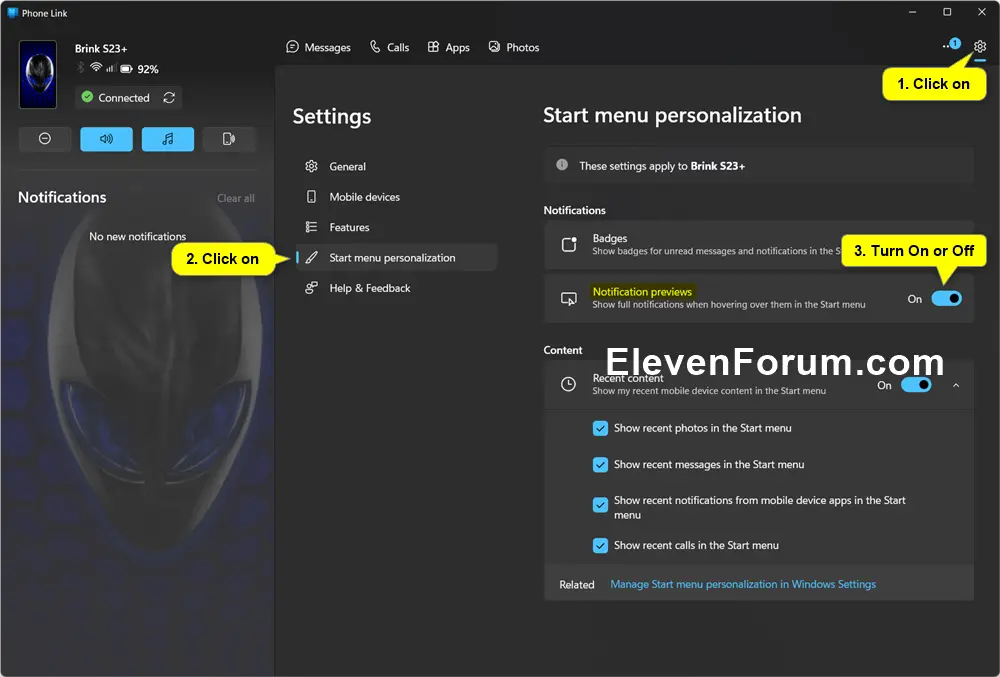Uncheck Show recent notifications from mobile device apps
1000x677 pixels.
[x=600, y=505]
